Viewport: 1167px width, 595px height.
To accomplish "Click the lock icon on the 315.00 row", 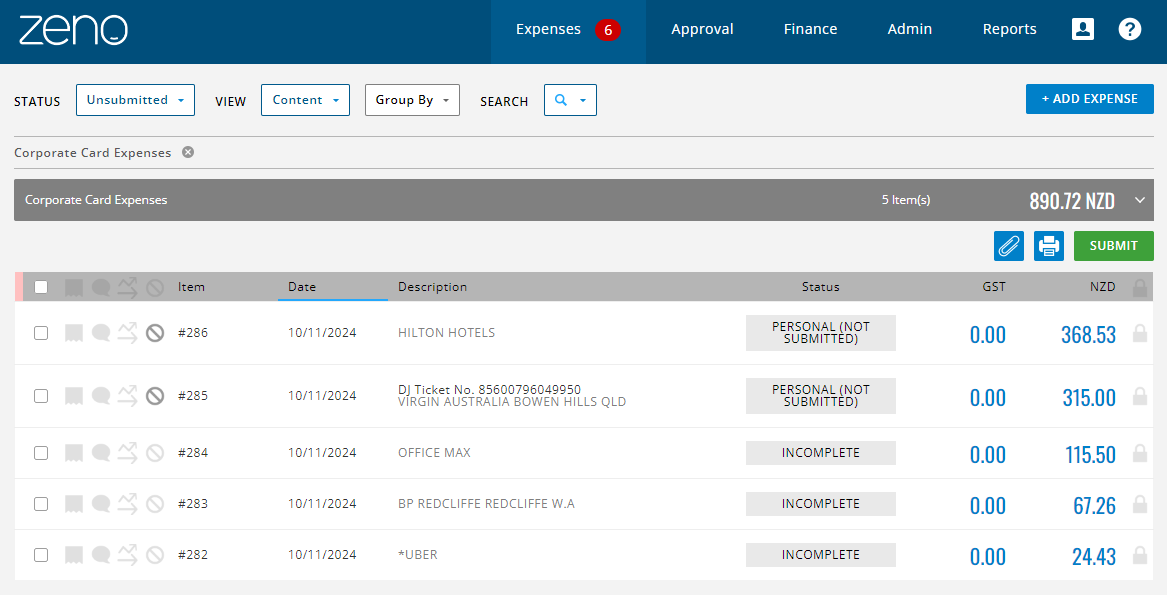I will pyautogui.click(x=1139, y=396).
